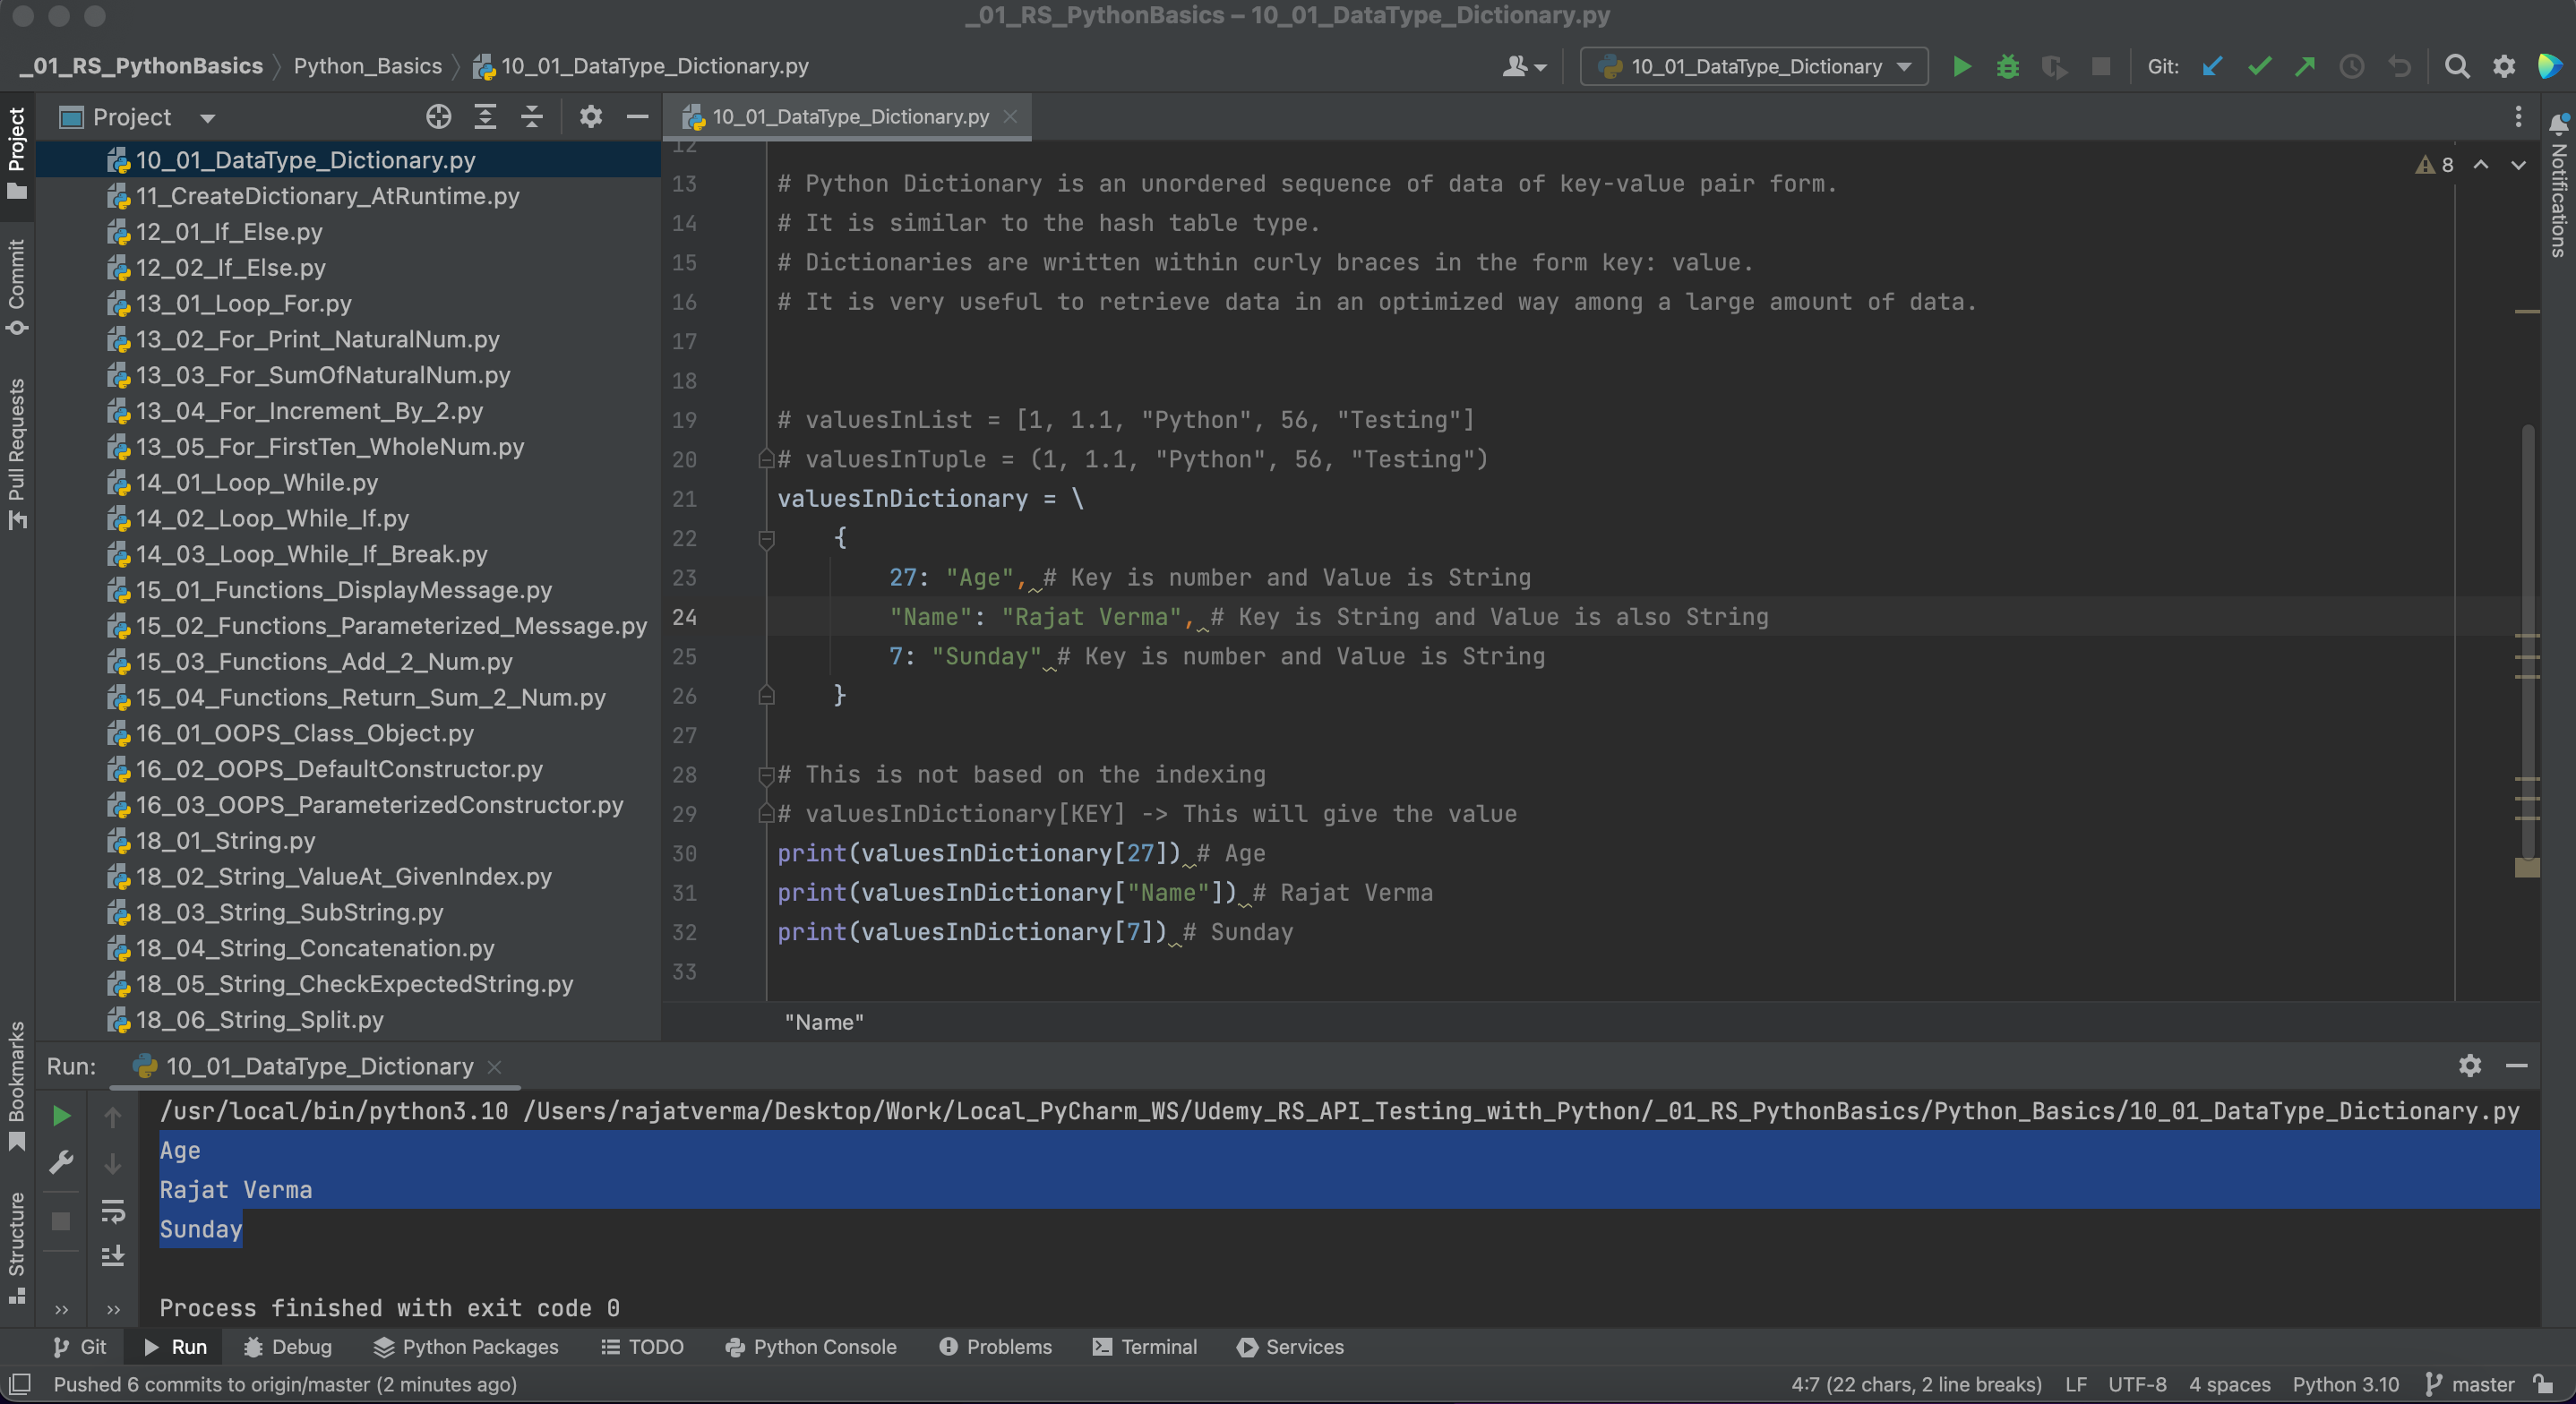Screen dimensions: 2576x1404
Task: Open Python Packages tool window
Action: 466,1347
